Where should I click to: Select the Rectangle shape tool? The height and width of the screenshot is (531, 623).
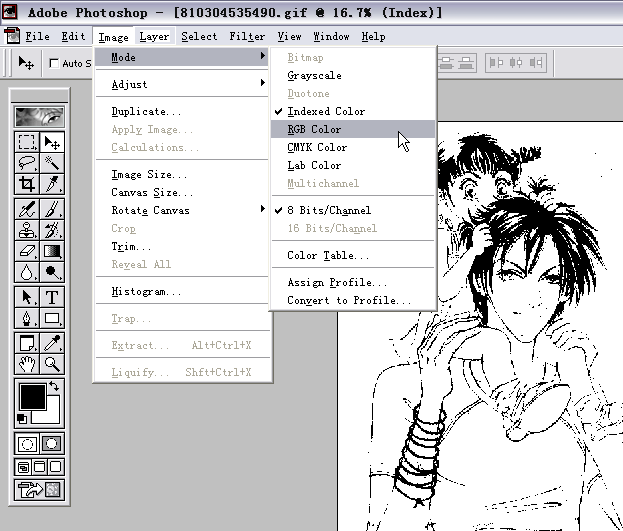point(52,318)
